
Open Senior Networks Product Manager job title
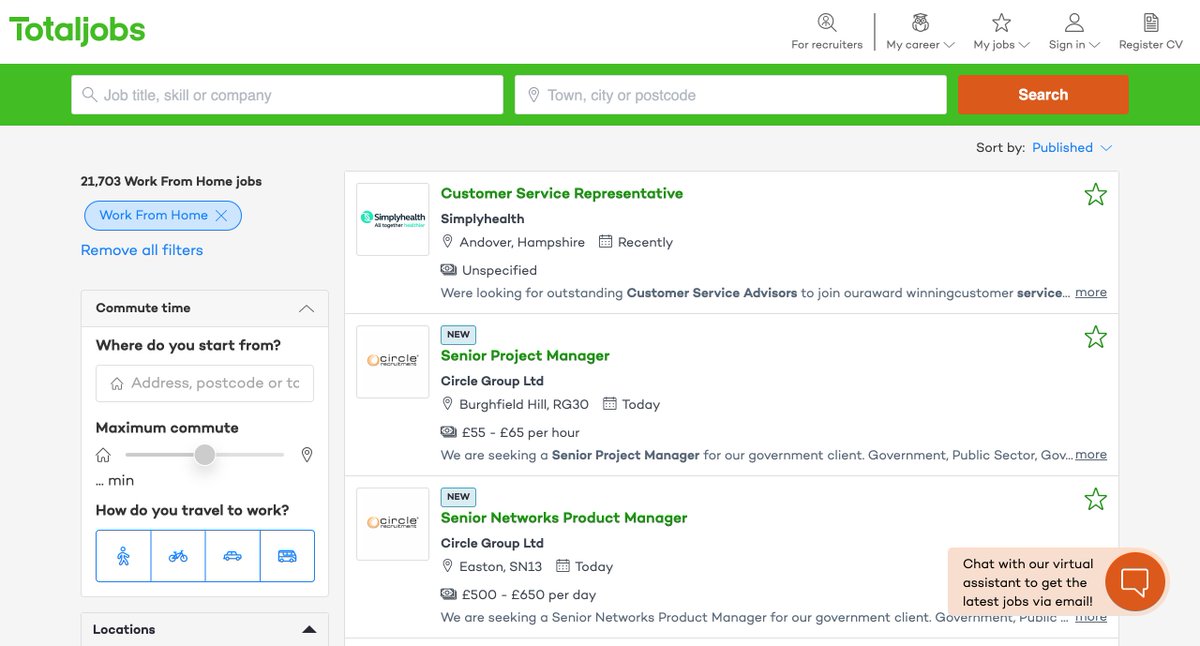pos(564,517)
